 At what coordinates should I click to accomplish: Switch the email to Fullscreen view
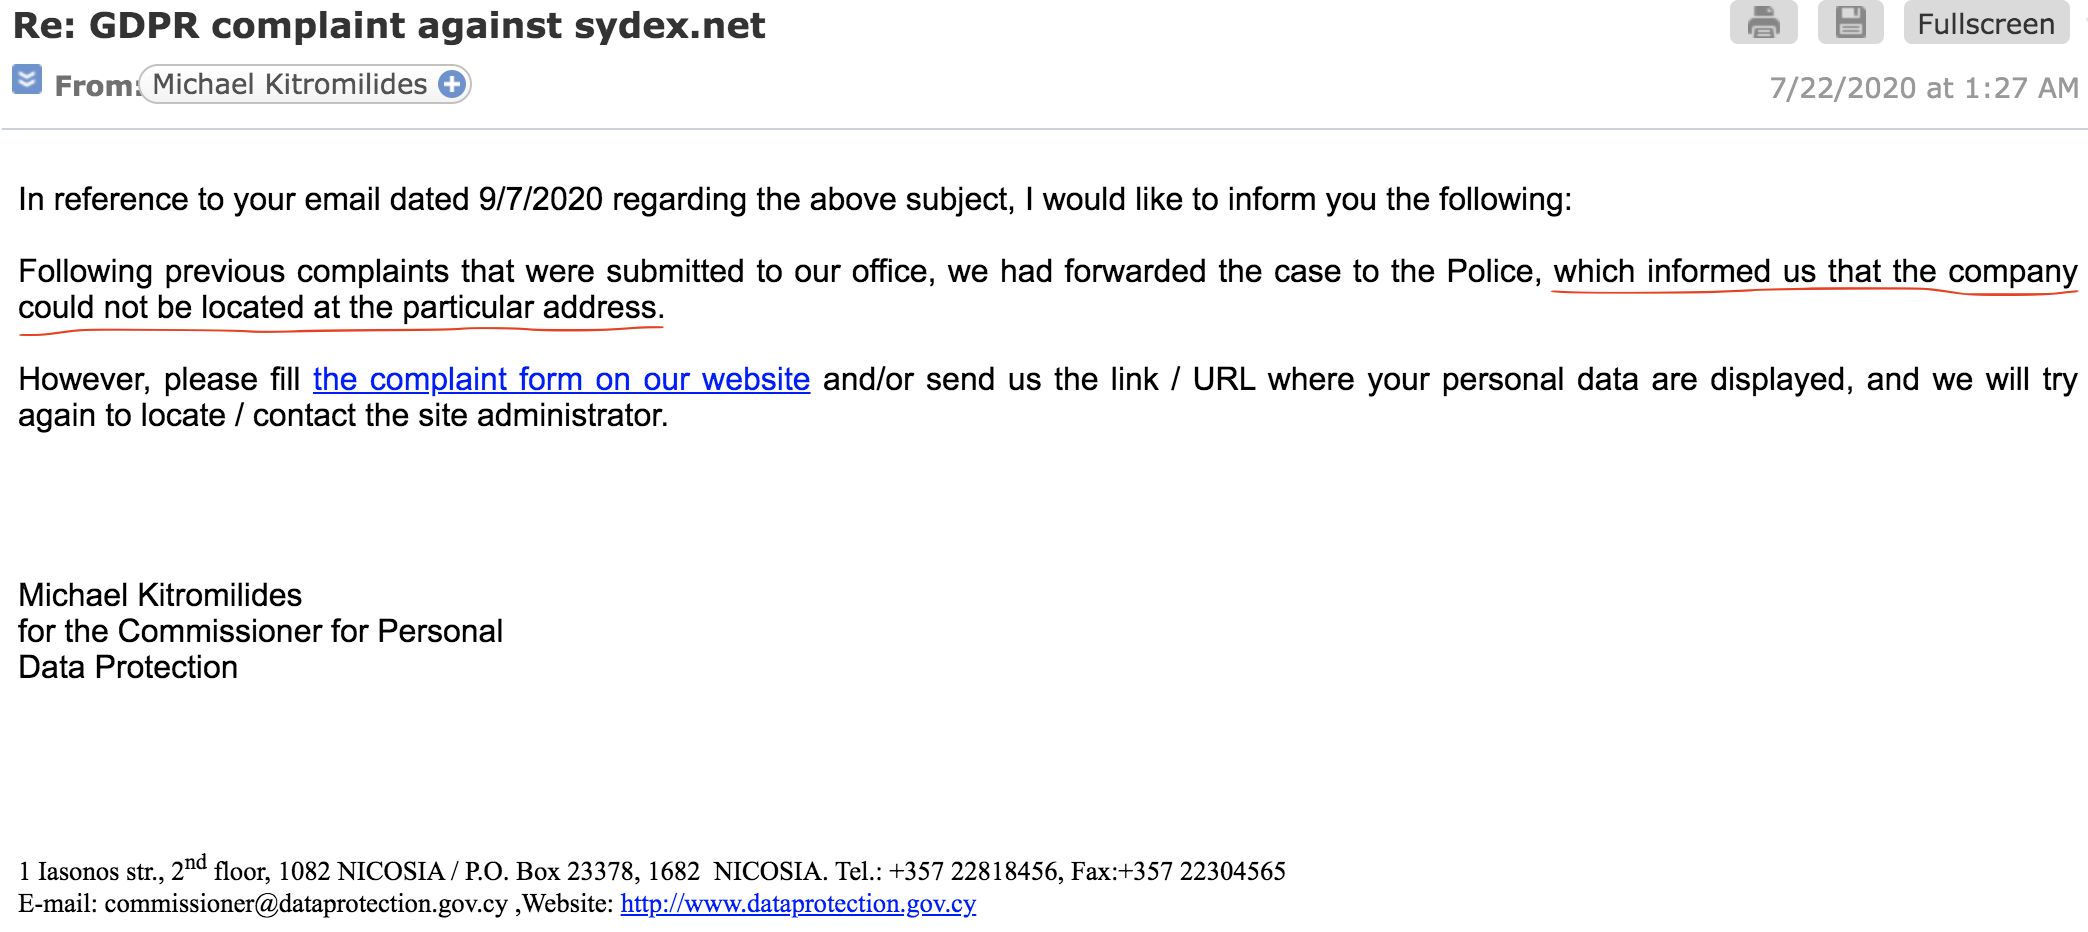(x=1985, y=24)
